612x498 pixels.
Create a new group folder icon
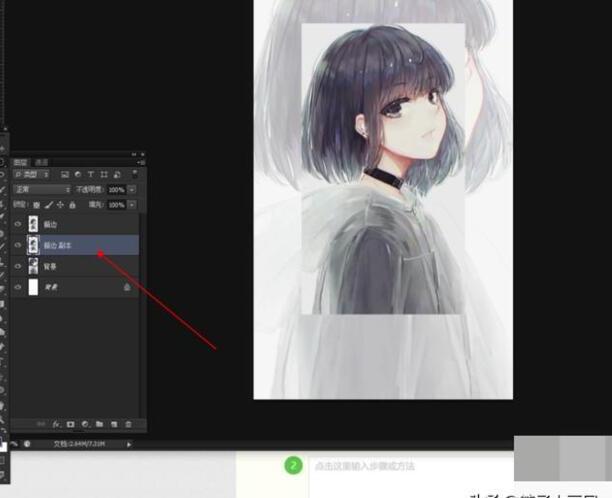[x=100, y=424]
